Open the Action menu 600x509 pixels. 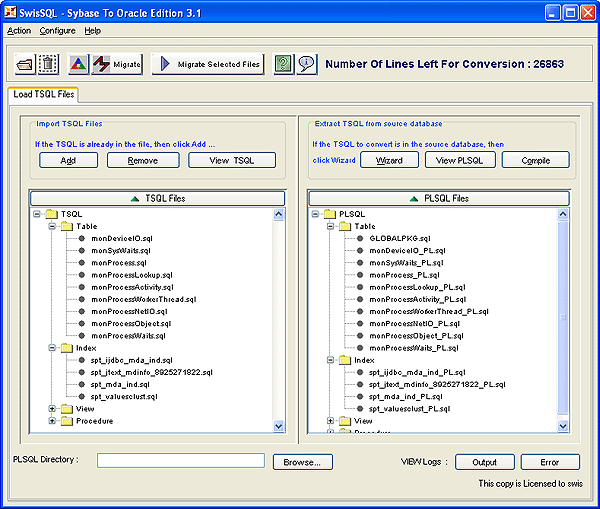coord(19,31)
